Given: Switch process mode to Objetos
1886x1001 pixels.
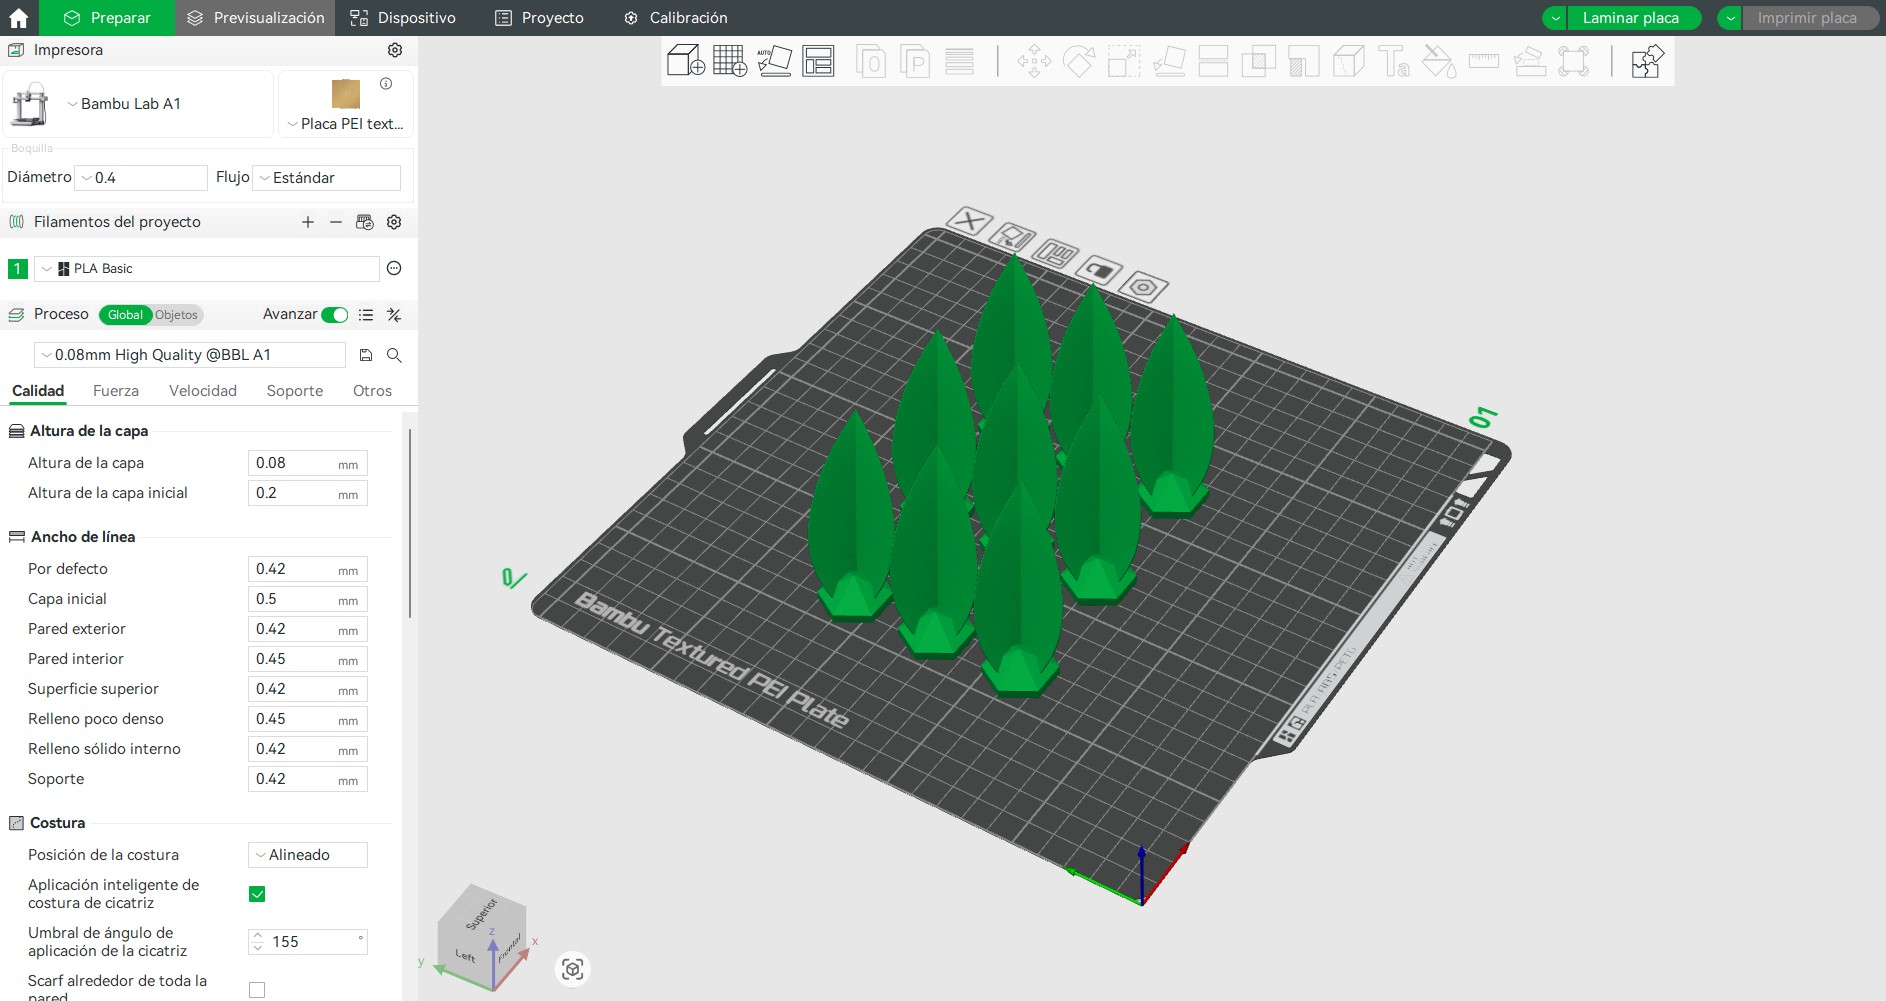Looking at the screenshot, I should coord(177,315).
